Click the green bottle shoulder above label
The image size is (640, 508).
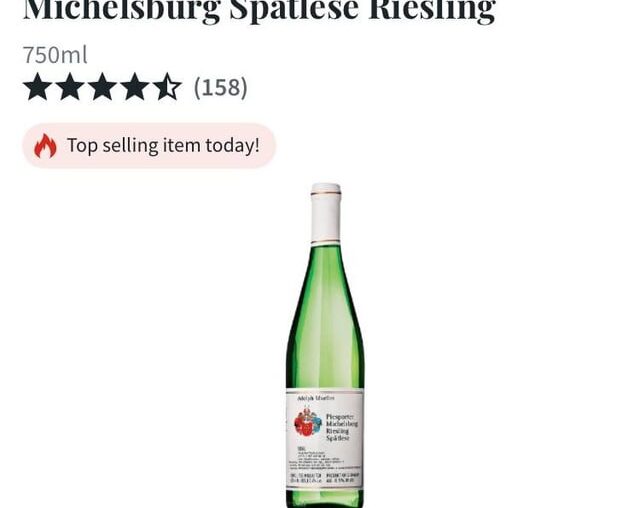pyautogui.click(x=325, y=351)
